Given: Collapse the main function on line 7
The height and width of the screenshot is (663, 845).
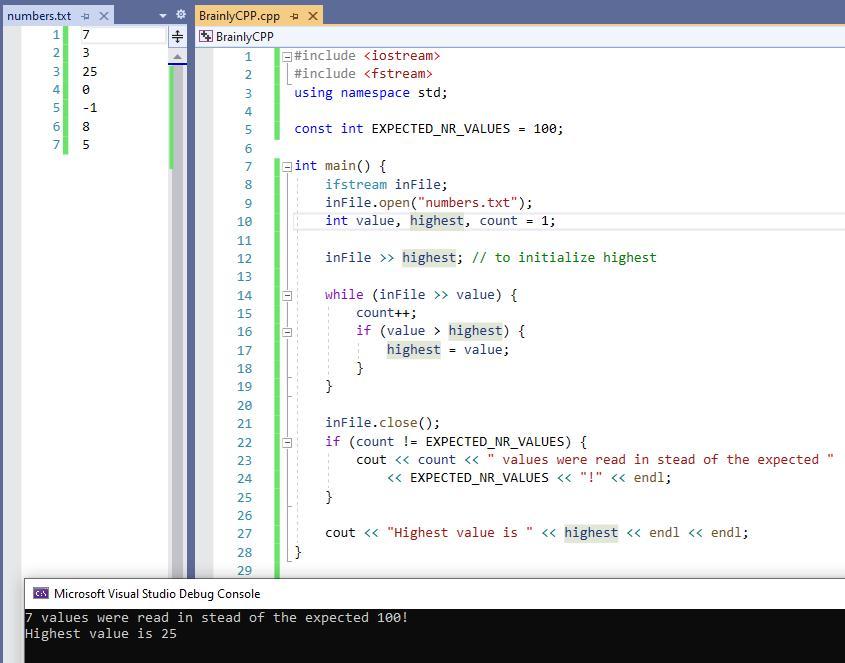Looking at the screenshot, I should [x=287, y=166].
